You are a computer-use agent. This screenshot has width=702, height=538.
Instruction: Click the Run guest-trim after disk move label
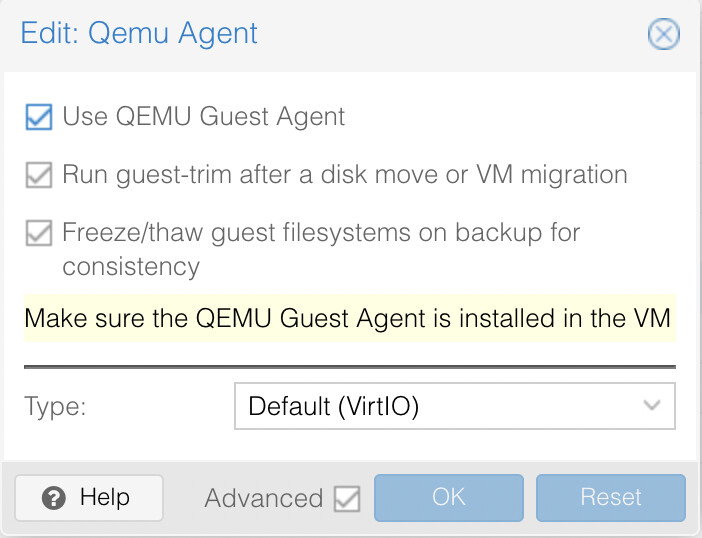[345, 175]
